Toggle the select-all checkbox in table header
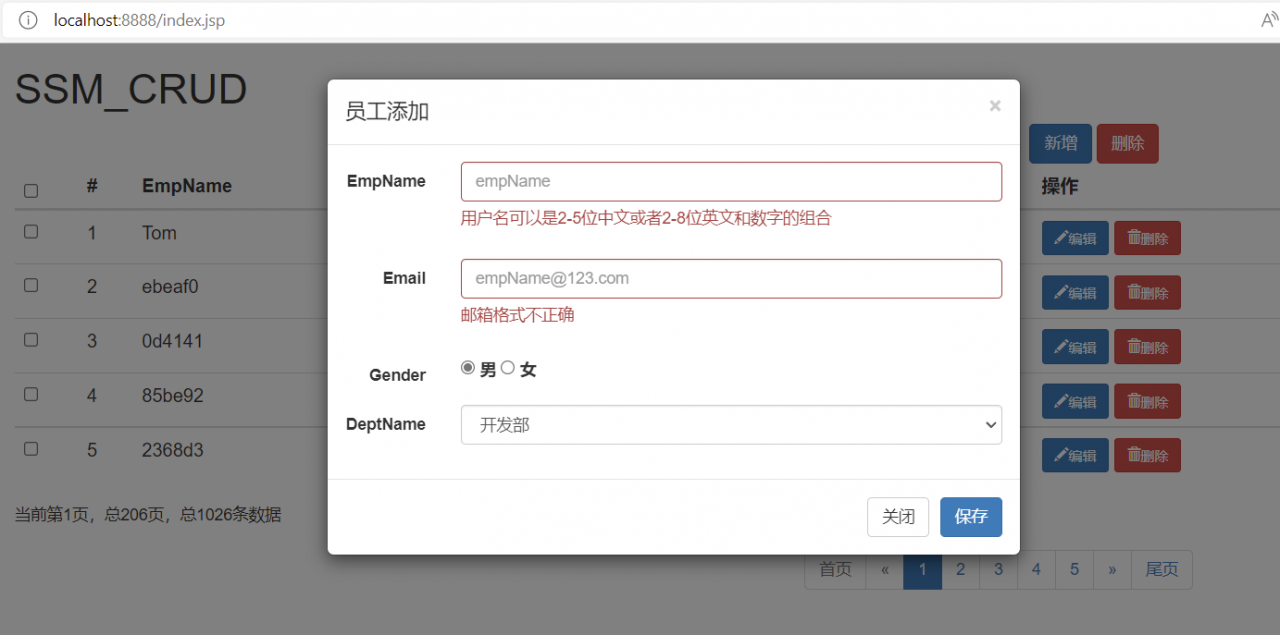Image resolution: width=1280 pixels, height=635 pixels. click(x=31, y=191)
